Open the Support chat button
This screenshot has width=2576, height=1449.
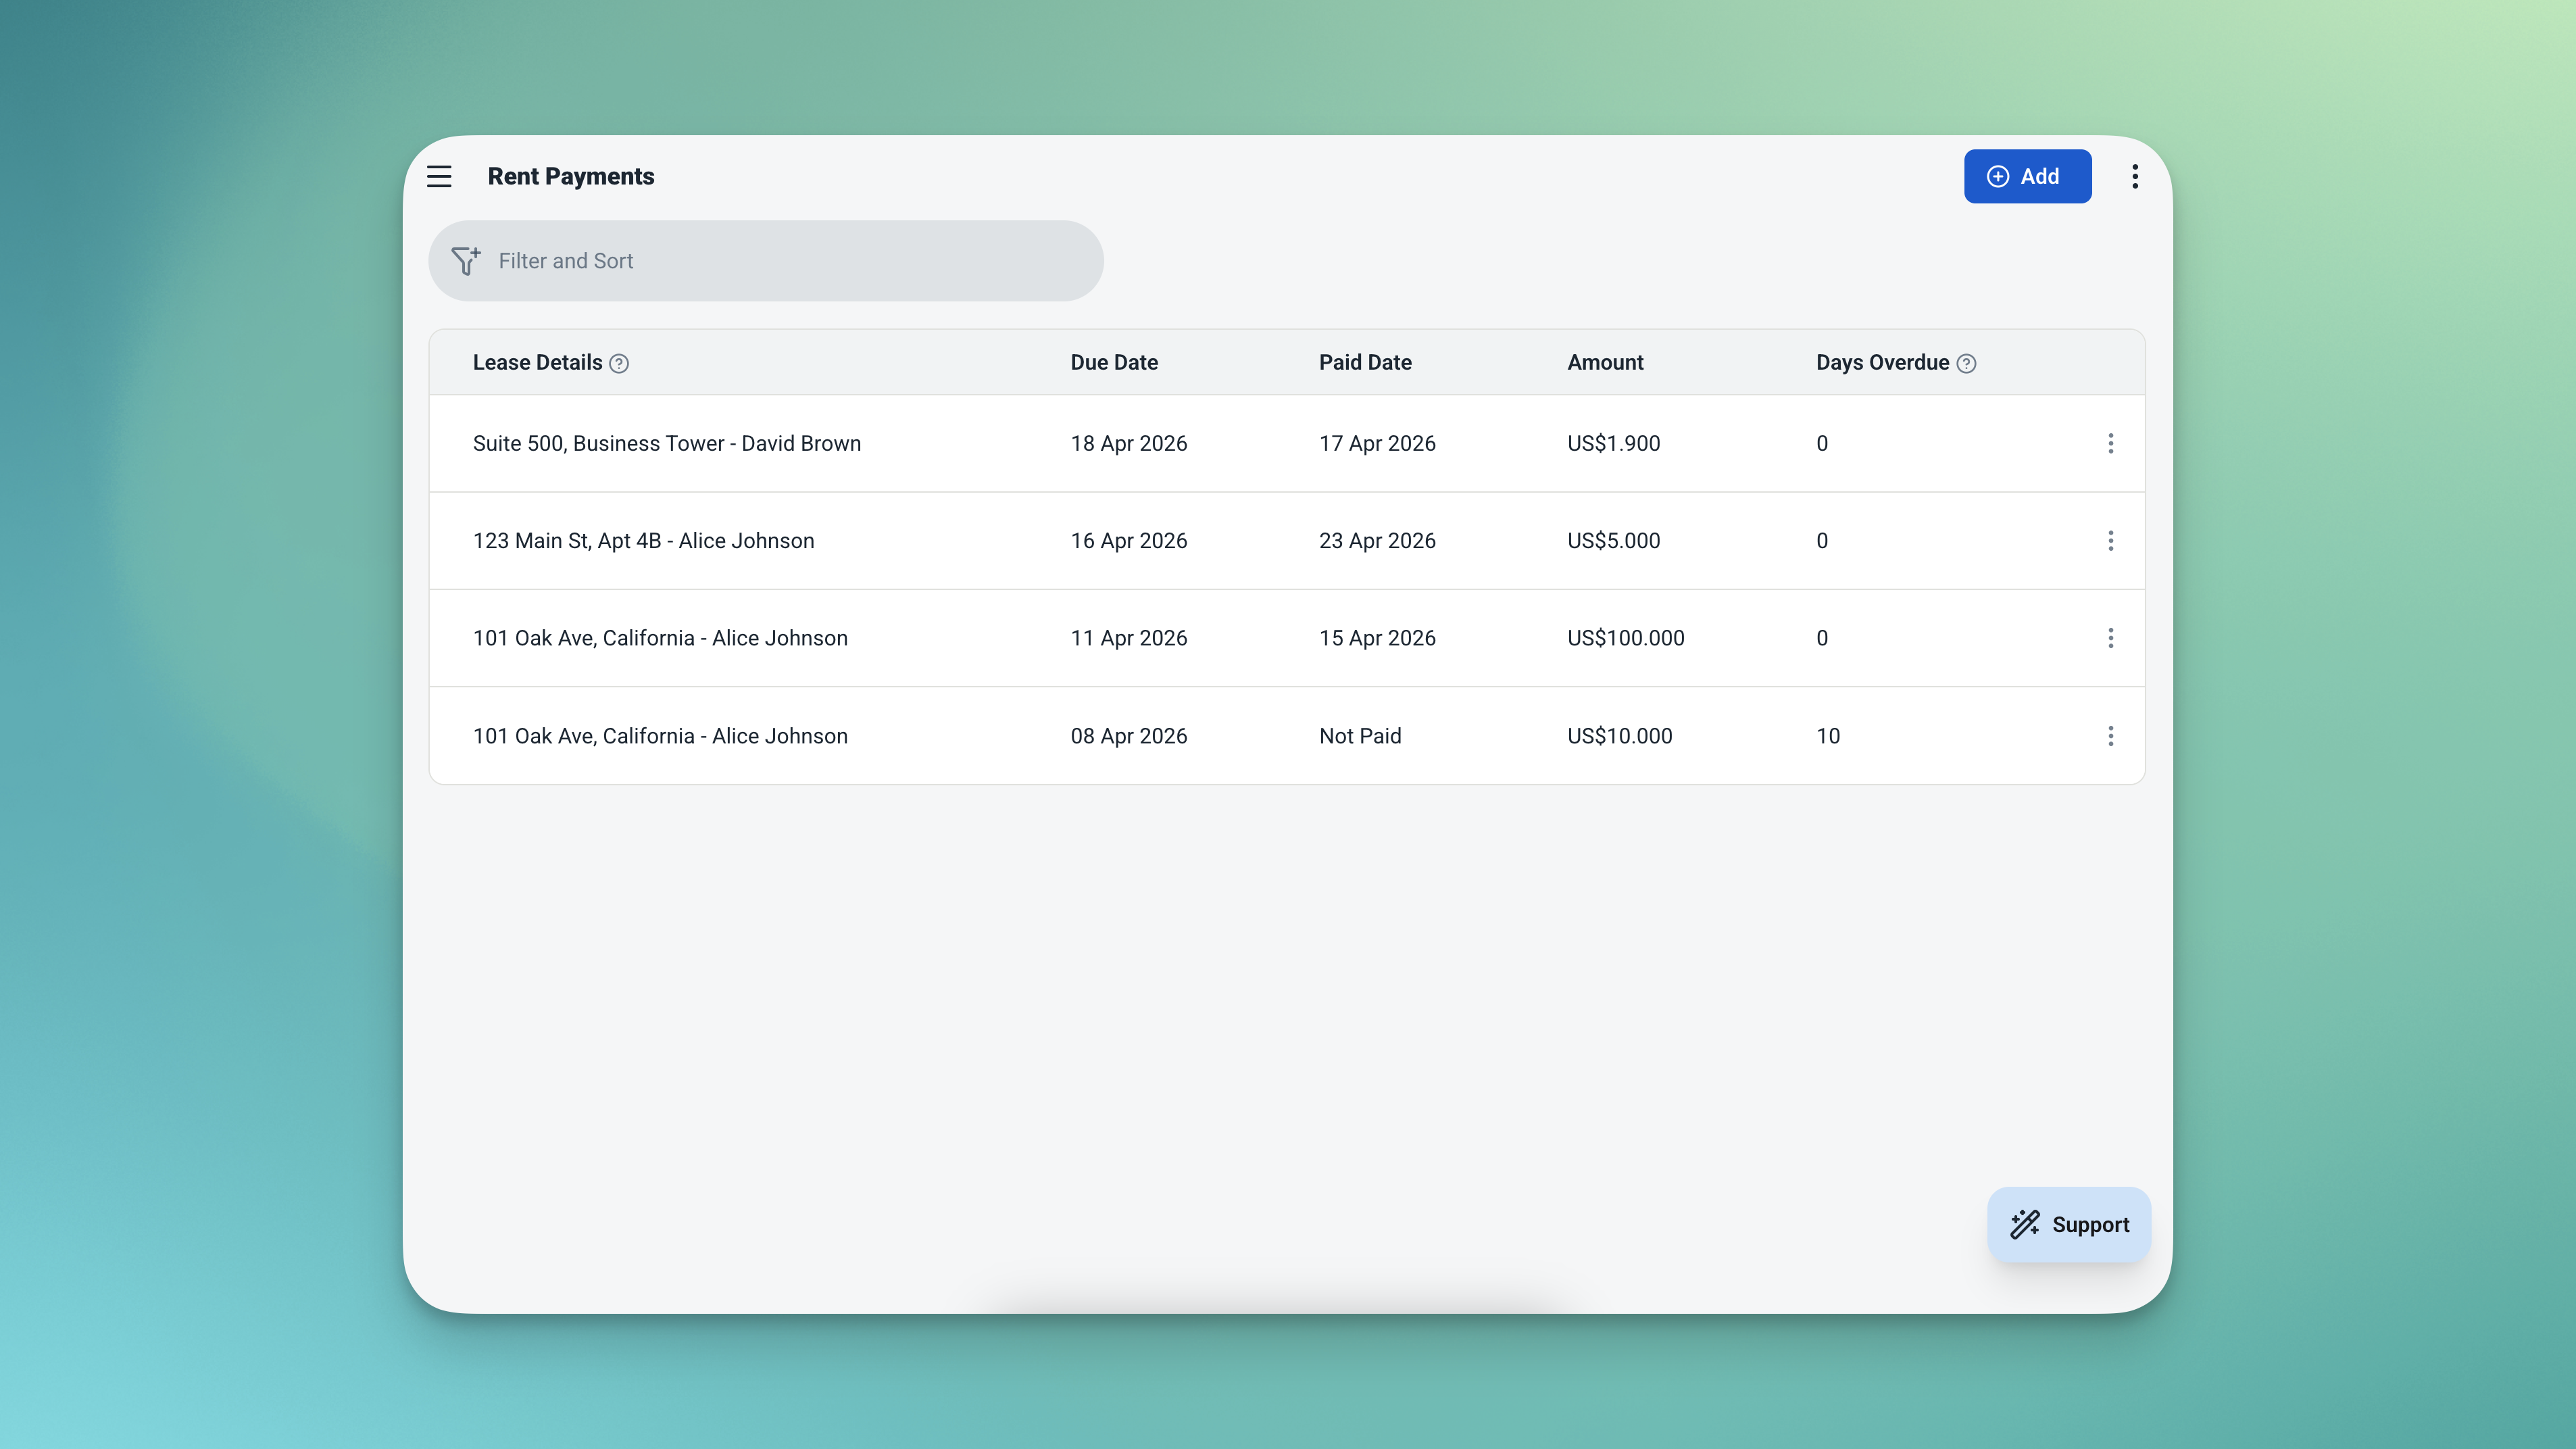pyautogui.click(x=2068, y=1224)
